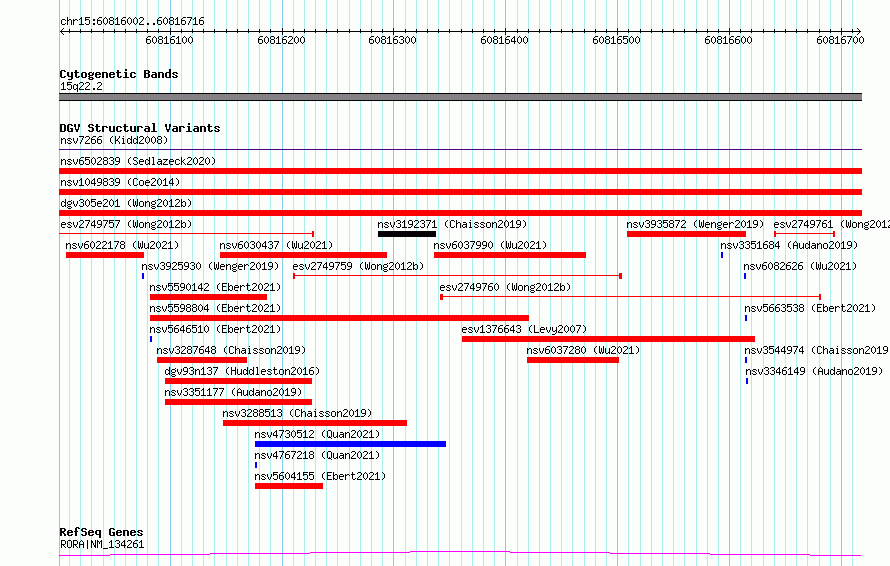Click the red bar under nsv3287648
This screenshot has width=890, height=566.
(202, 360)
